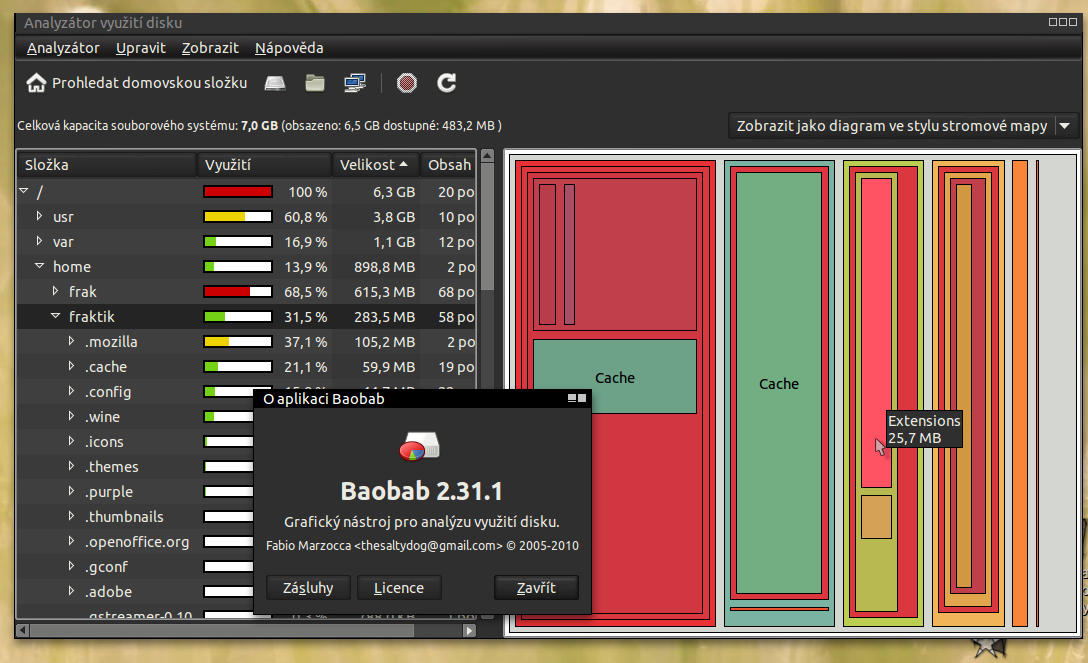Select the 'fraktik' row name
The width and height of the screenshot is (1088, 663).
click(92, 316)
